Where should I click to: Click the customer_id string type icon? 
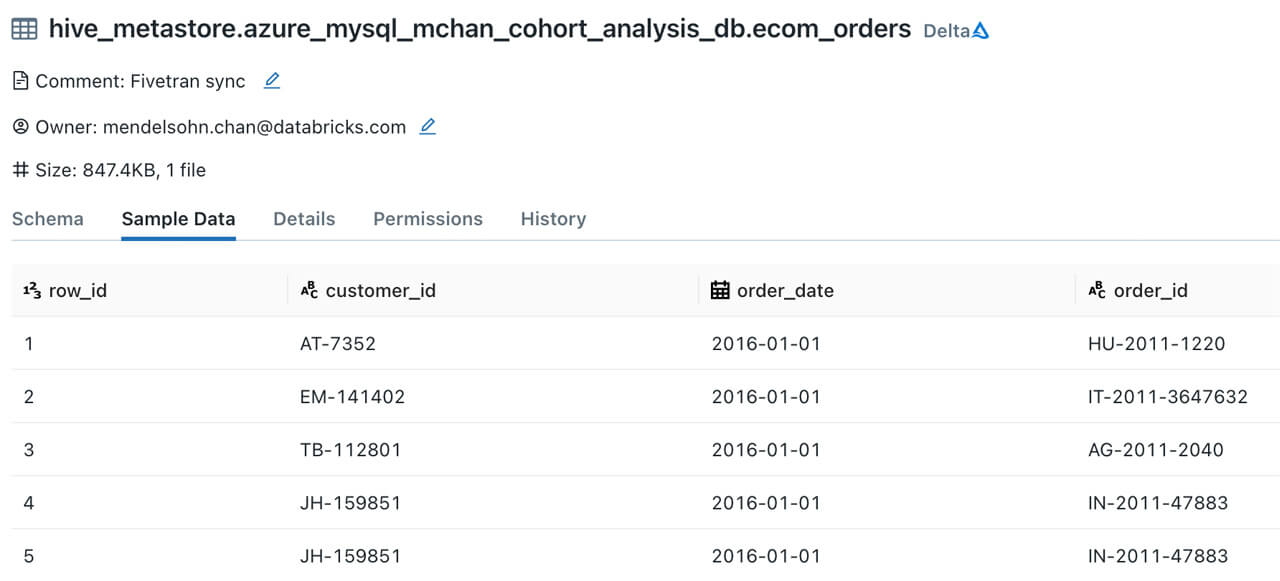(309, 291)
